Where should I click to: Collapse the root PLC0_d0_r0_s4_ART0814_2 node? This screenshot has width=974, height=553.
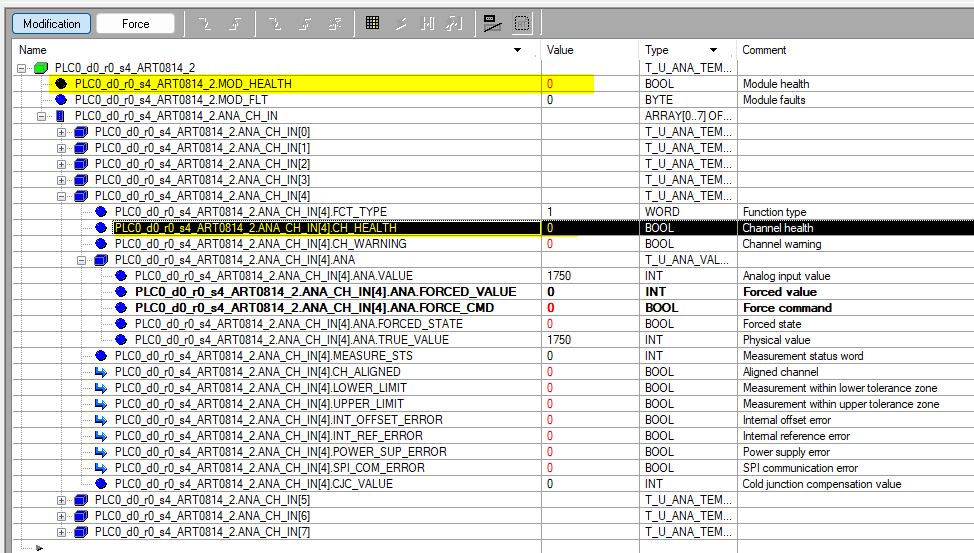pyautogui.click(x=22, y=68)
